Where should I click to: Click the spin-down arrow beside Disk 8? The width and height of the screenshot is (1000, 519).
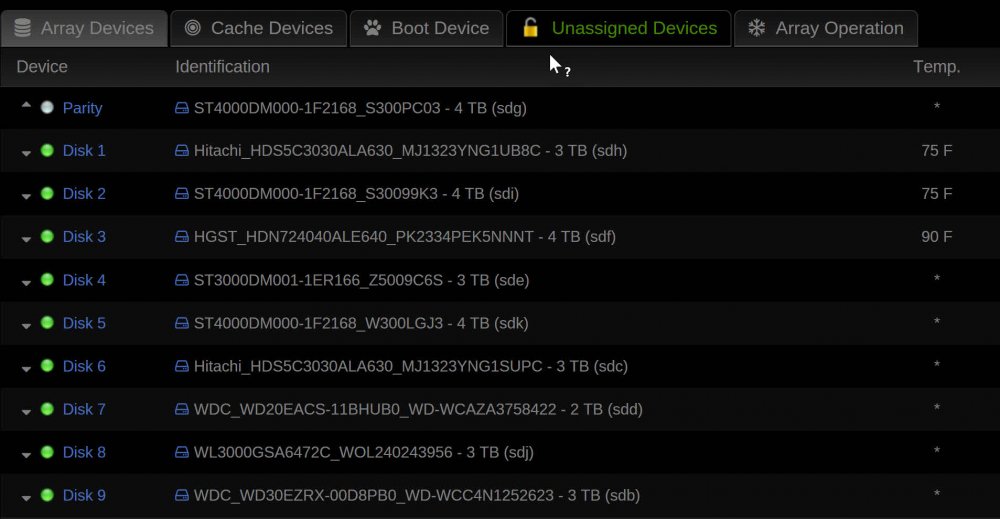(26, 455)
